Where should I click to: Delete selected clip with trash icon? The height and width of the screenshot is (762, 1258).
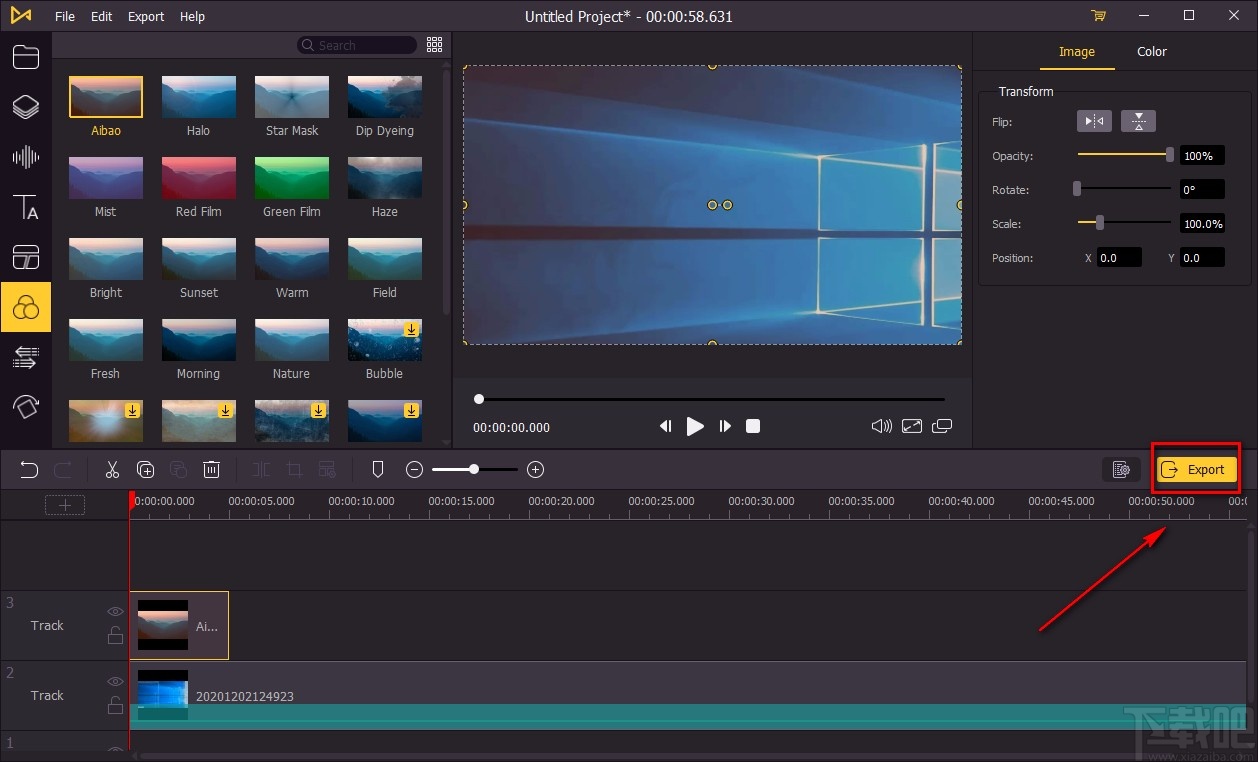pyautogui.click(x=212, y=470)
